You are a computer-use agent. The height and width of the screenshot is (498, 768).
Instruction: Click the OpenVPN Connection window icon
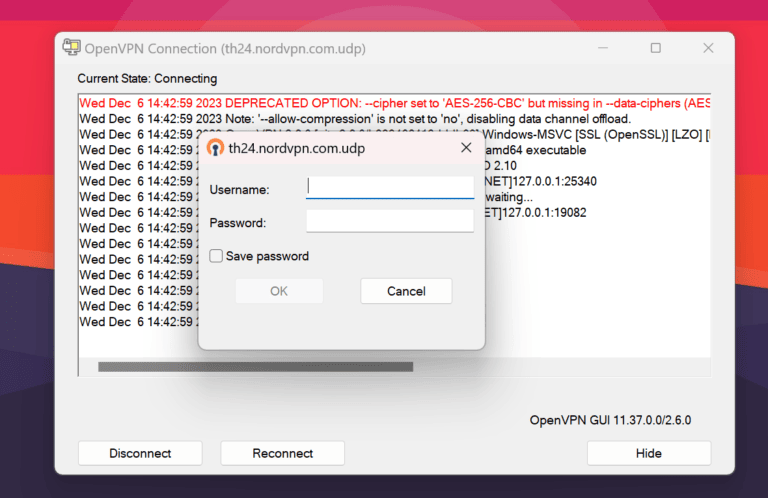coord(72,47)
